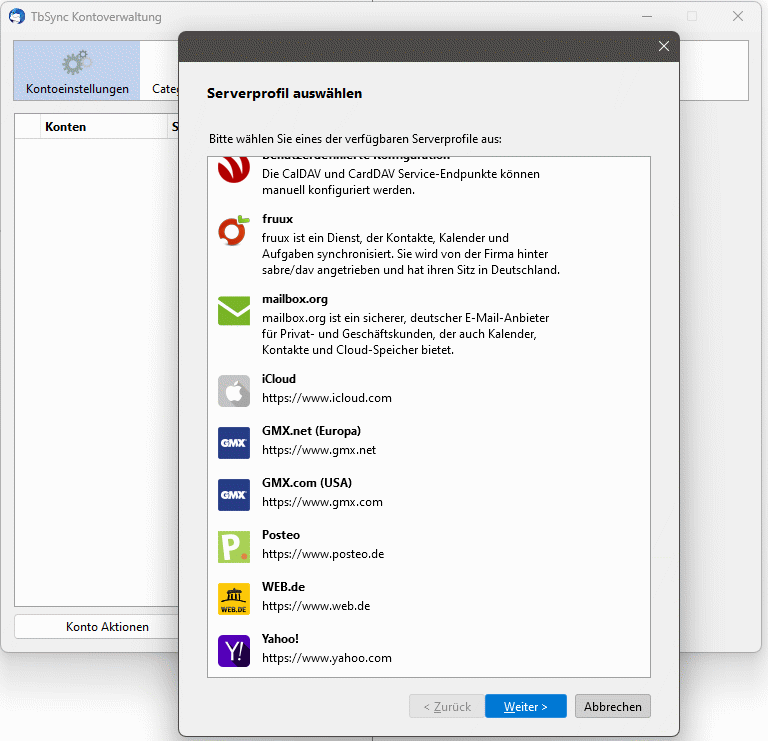Click the mailbox.org description paragraph
This screenshot has width=768, height=741.
[406, 334]
